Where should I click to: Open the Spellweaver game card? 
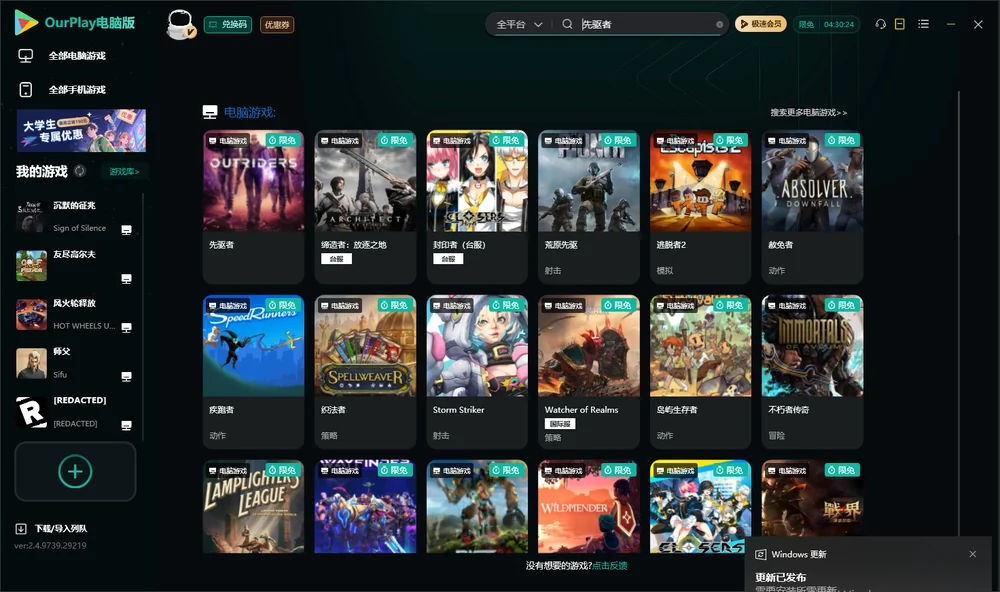point(365,371)
